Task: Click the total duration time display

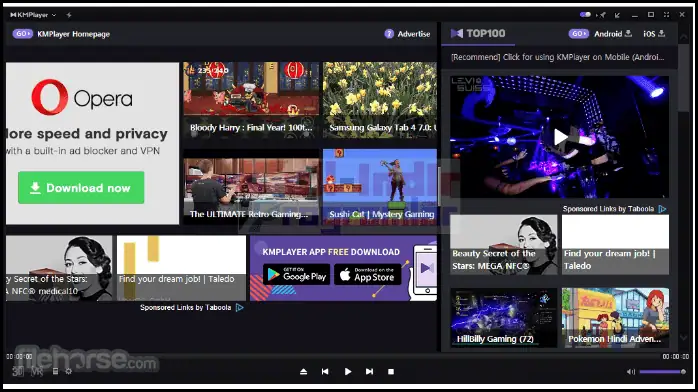Action: [x=676, y=356]
